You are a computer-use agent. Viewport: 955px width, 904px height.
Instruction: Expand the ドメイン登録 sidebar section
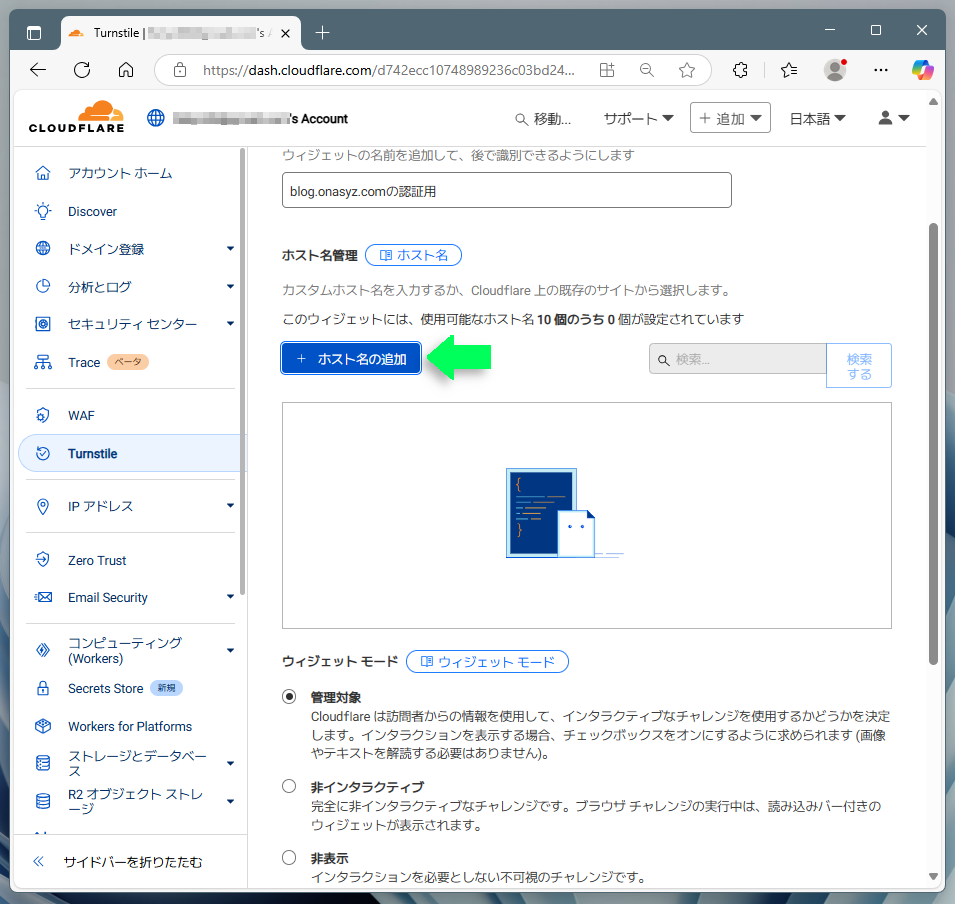(x=230, y=249)
